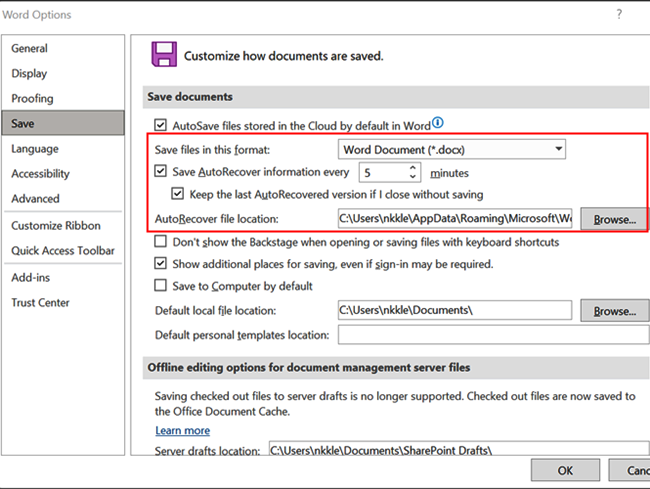Switch to Customize Ribbon settings
The width and height of the screenshot is (650, 489).
click(x=56, y=226)
